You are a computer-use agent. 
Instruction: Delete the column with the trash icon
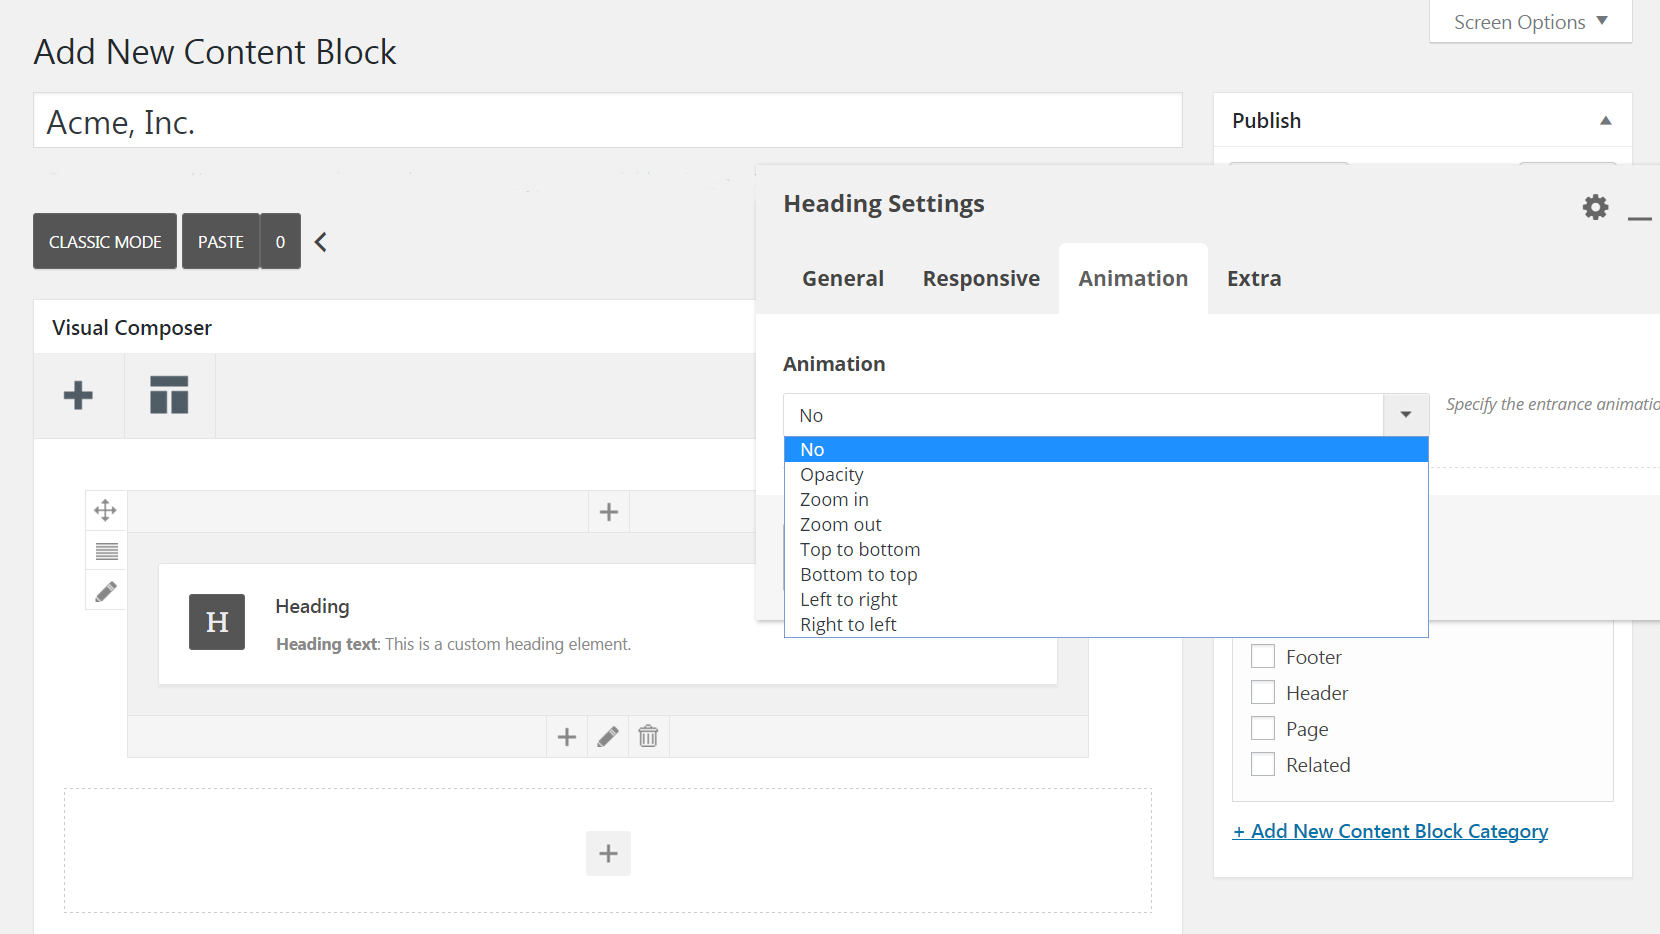coord(649,737)
